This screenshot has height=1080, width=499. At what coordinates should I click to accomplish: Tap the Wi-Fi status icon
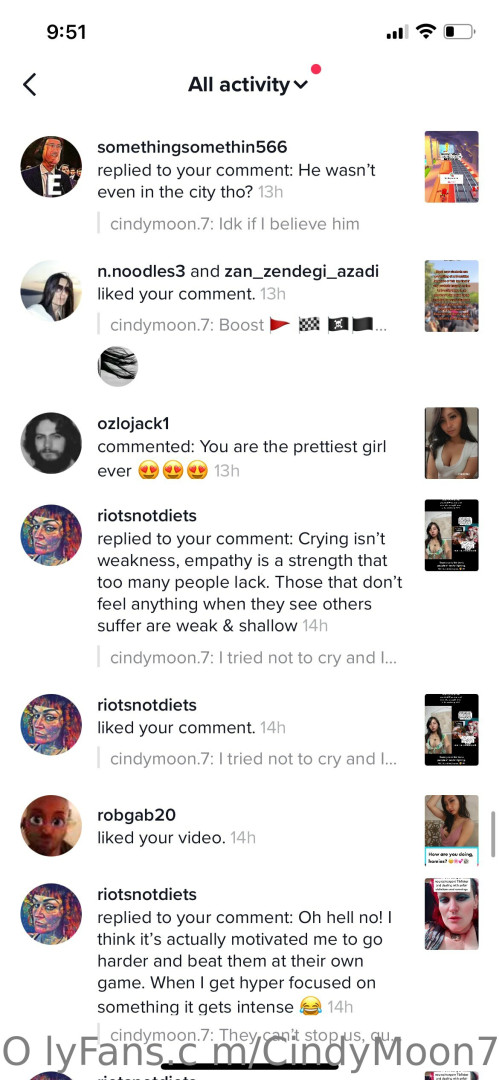(x=427, y=32)
